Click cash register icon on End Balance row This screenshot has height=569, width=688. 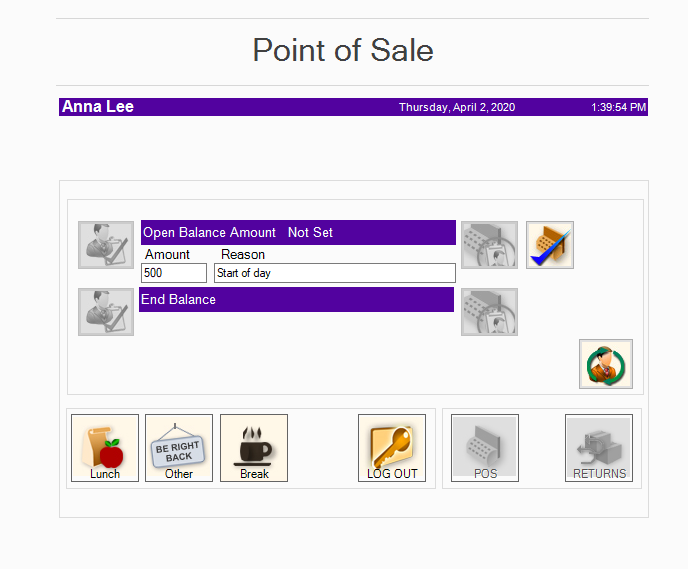pyautogui.click(x=489, y=312)
